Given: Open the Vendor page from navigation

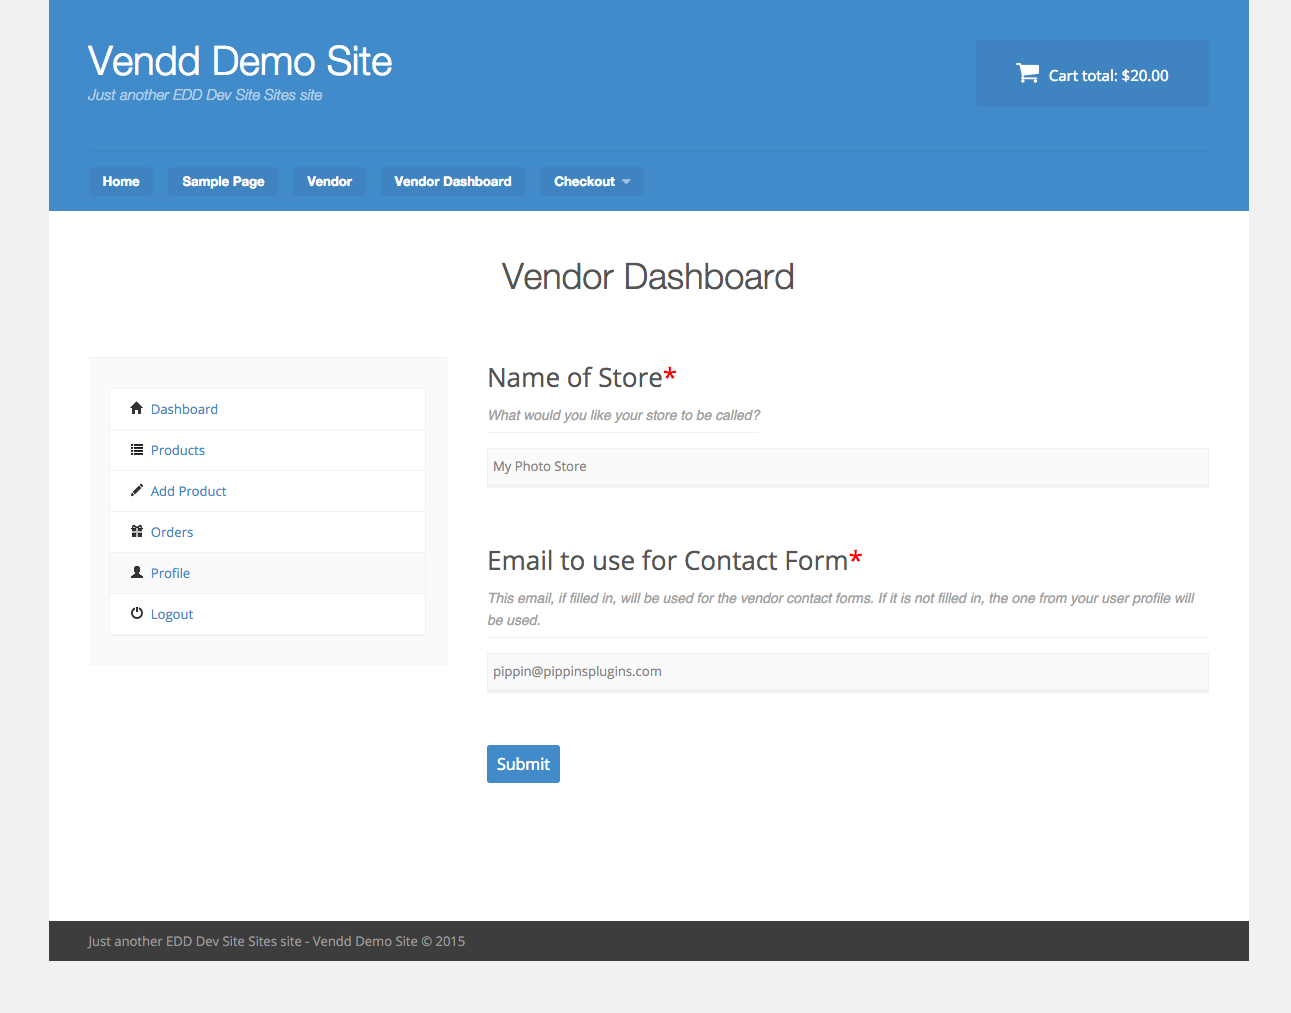Looking at the screenshot, I should point(329,181).
